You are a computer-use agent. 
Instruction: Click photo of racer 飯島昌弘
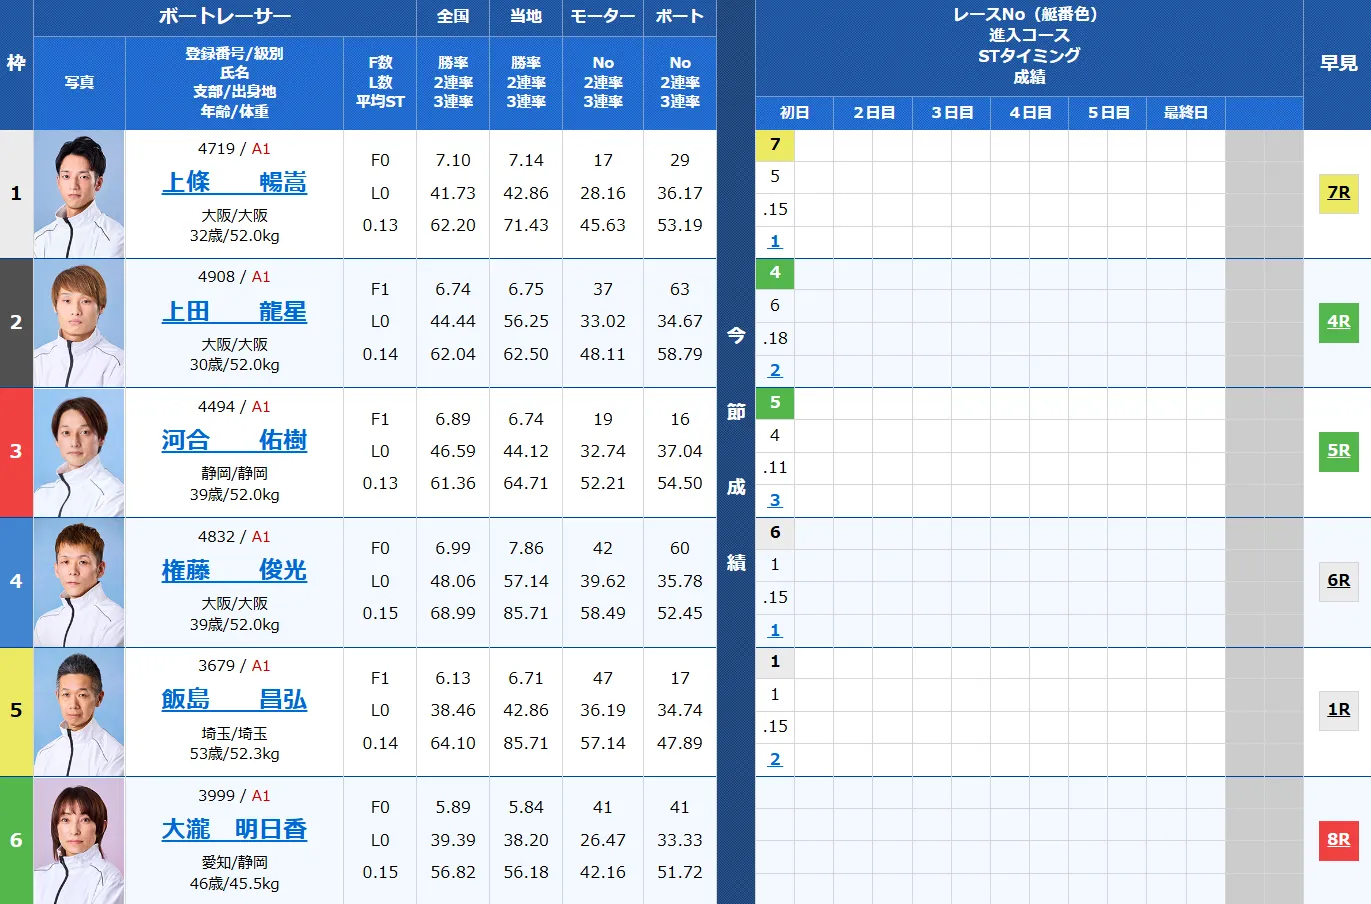pyautogui.click(x=79, y=712)
